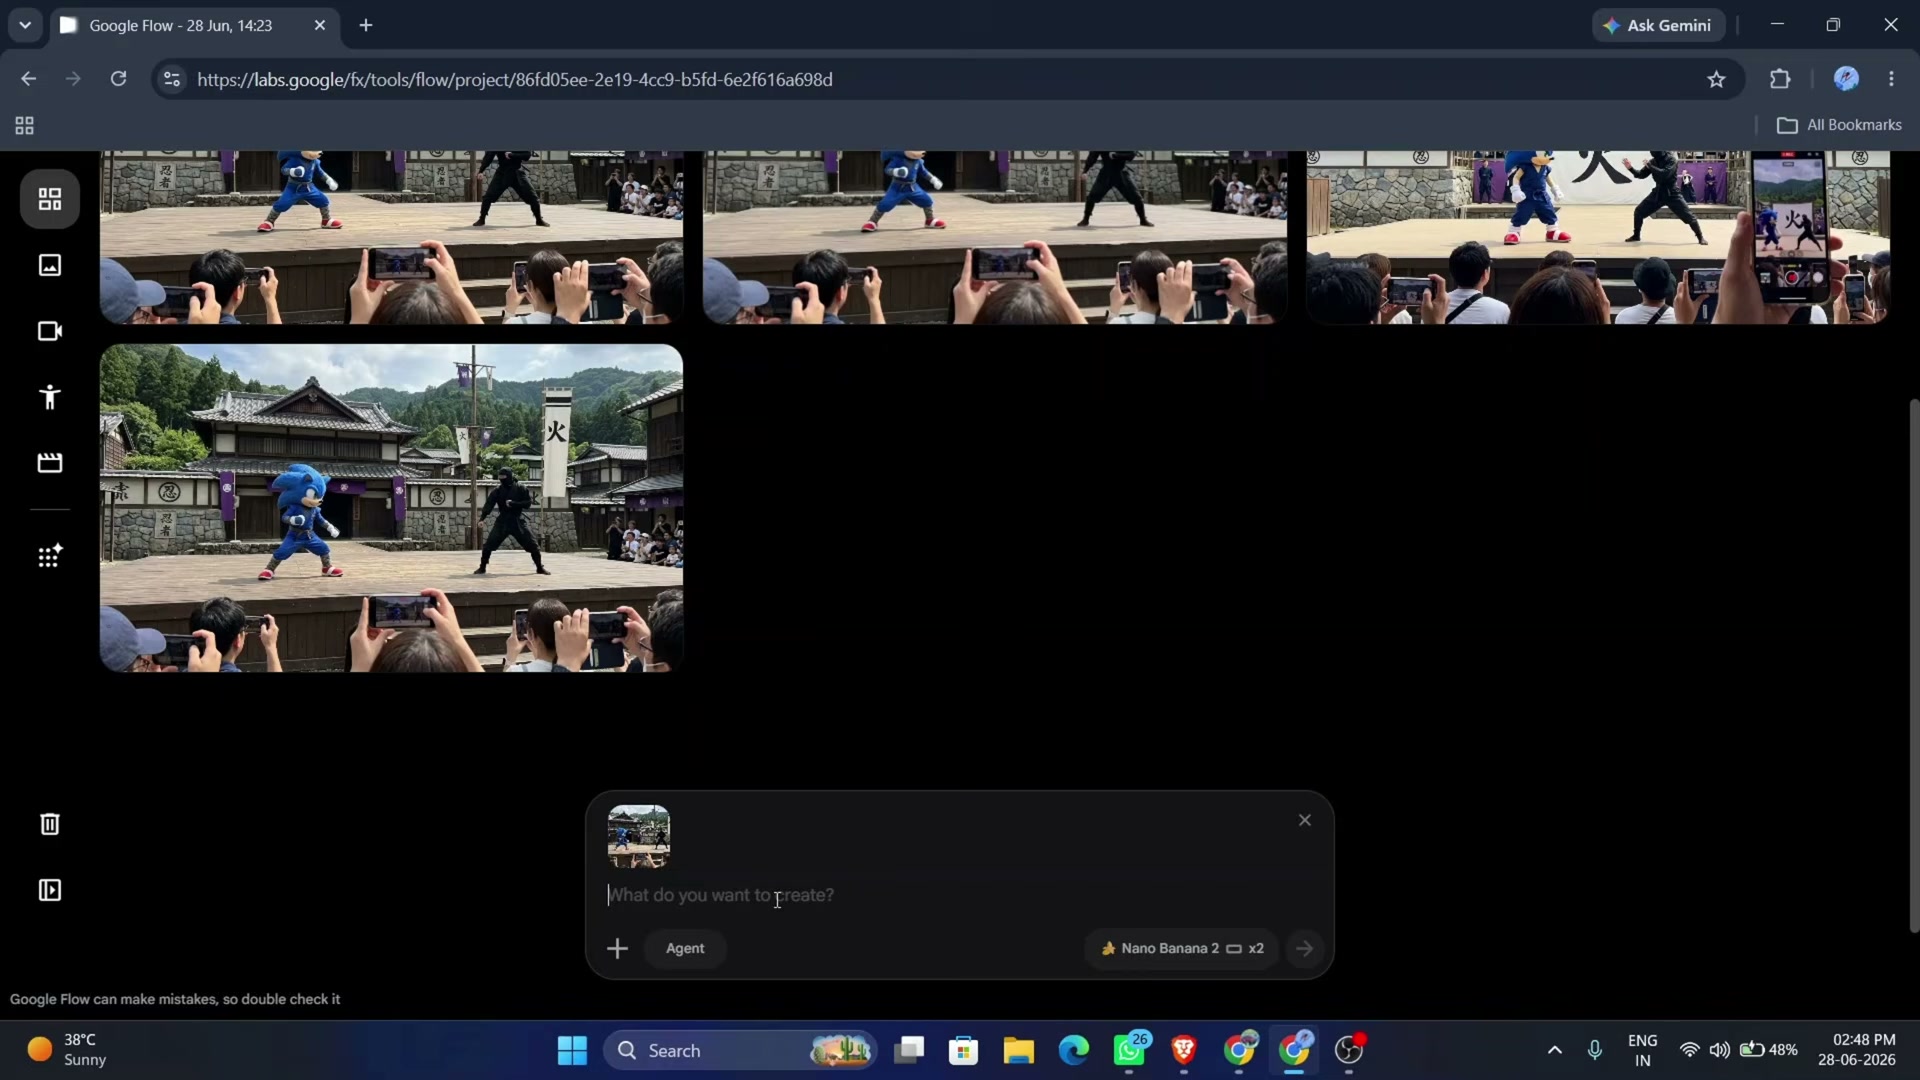Screen dimensions: 1920x1080
Task: Click the page vertical scrollbar
Action: (x=1914, y=665)
